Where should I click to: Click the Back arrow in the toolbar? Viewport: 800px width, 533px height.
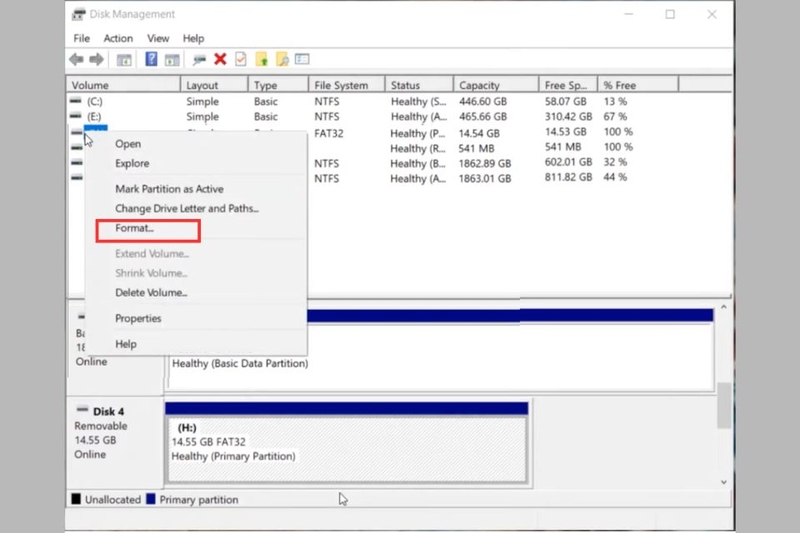77,60
